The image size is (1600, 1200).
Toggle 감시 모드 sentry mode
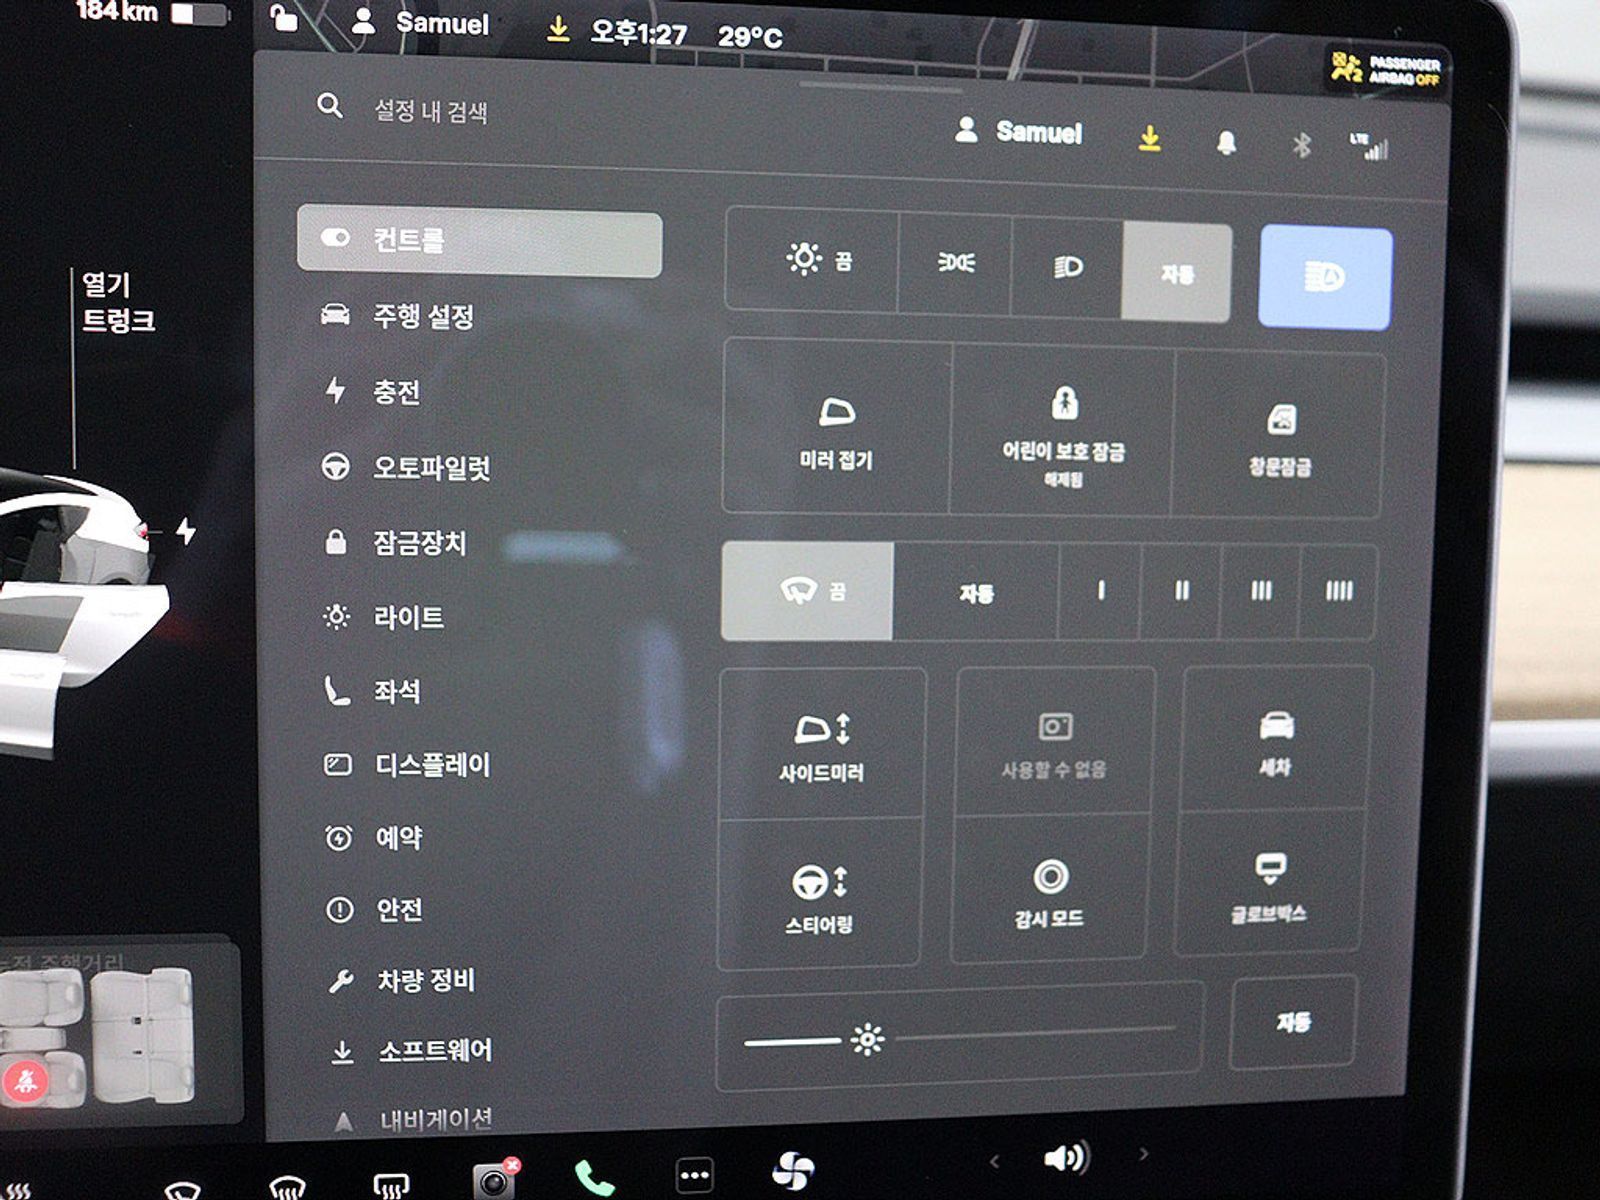[1049, 890]
